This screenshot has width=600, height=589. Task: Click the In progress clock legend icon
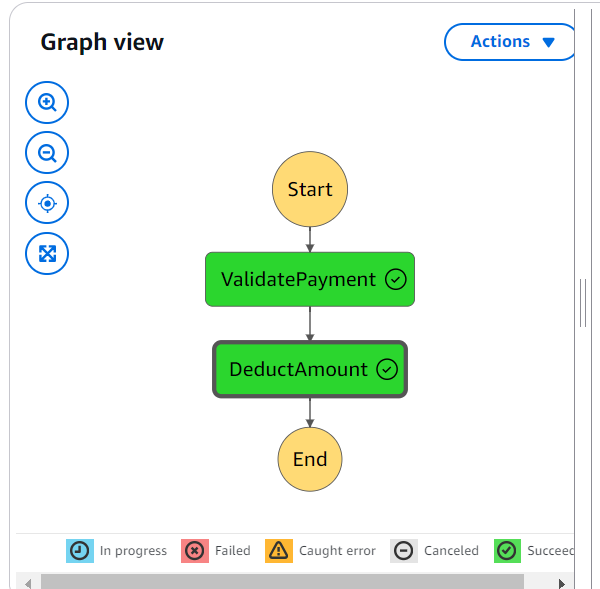(80, 551)
